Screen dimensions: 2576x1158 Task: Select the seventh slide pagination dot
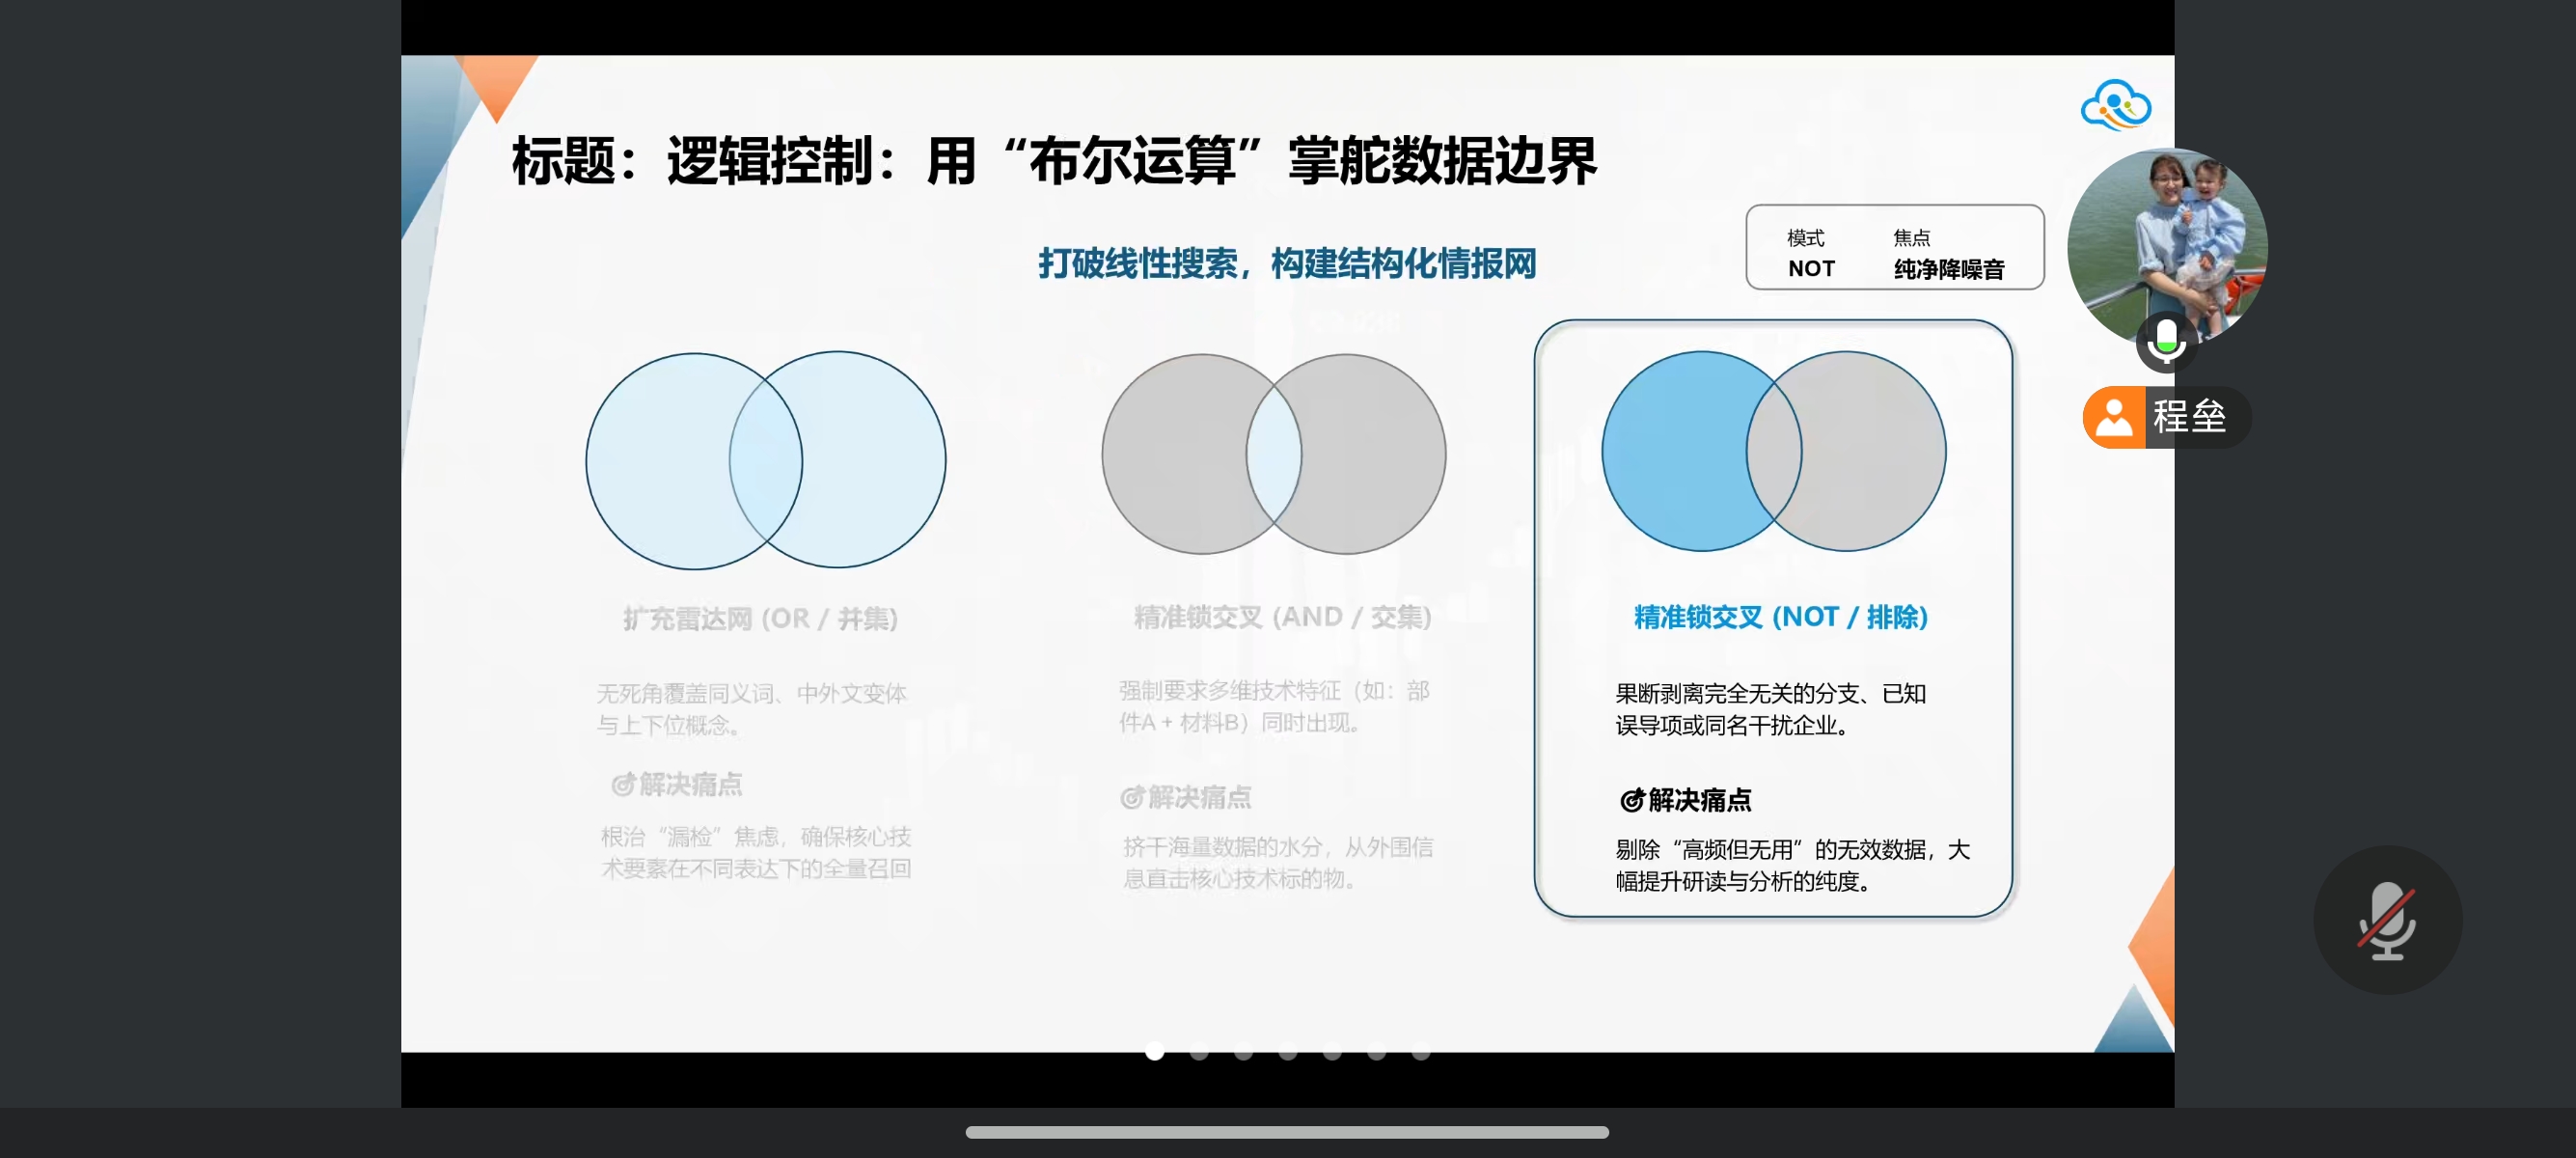coord(1421,1051)
